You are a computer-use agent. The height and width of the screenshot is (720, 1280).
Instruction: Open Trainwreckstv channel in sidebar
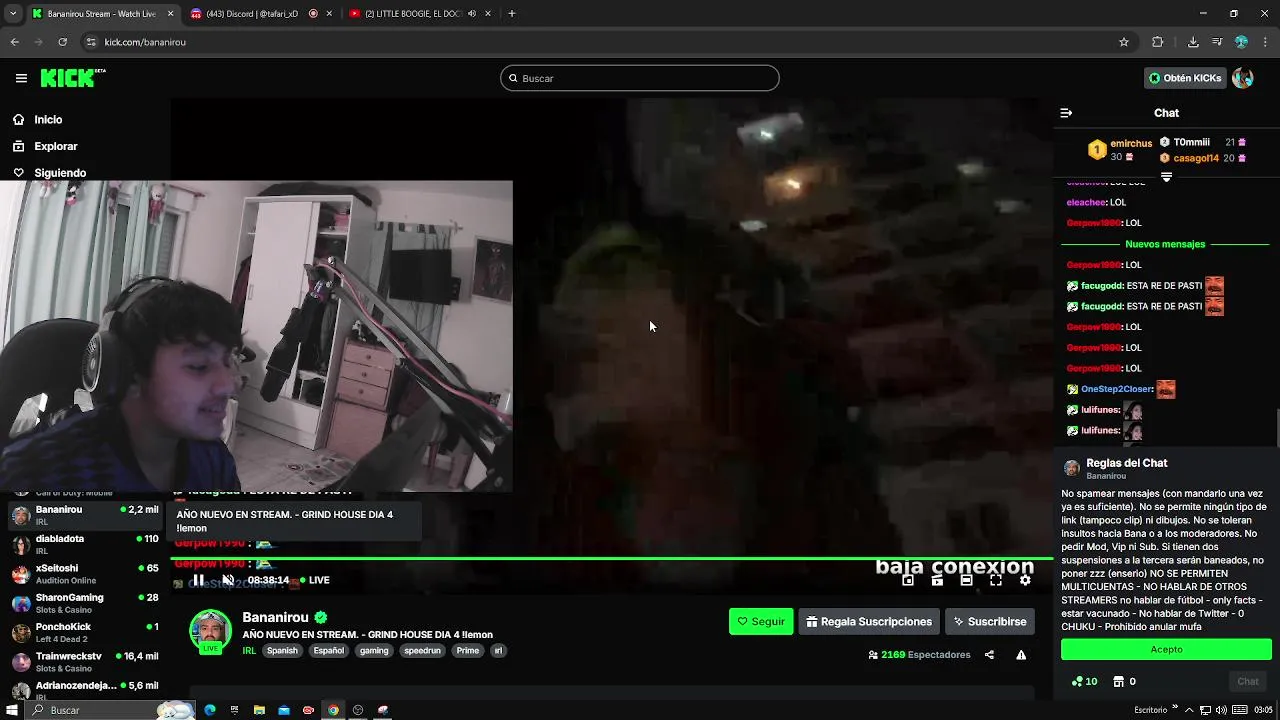click(x=85, y=662)
